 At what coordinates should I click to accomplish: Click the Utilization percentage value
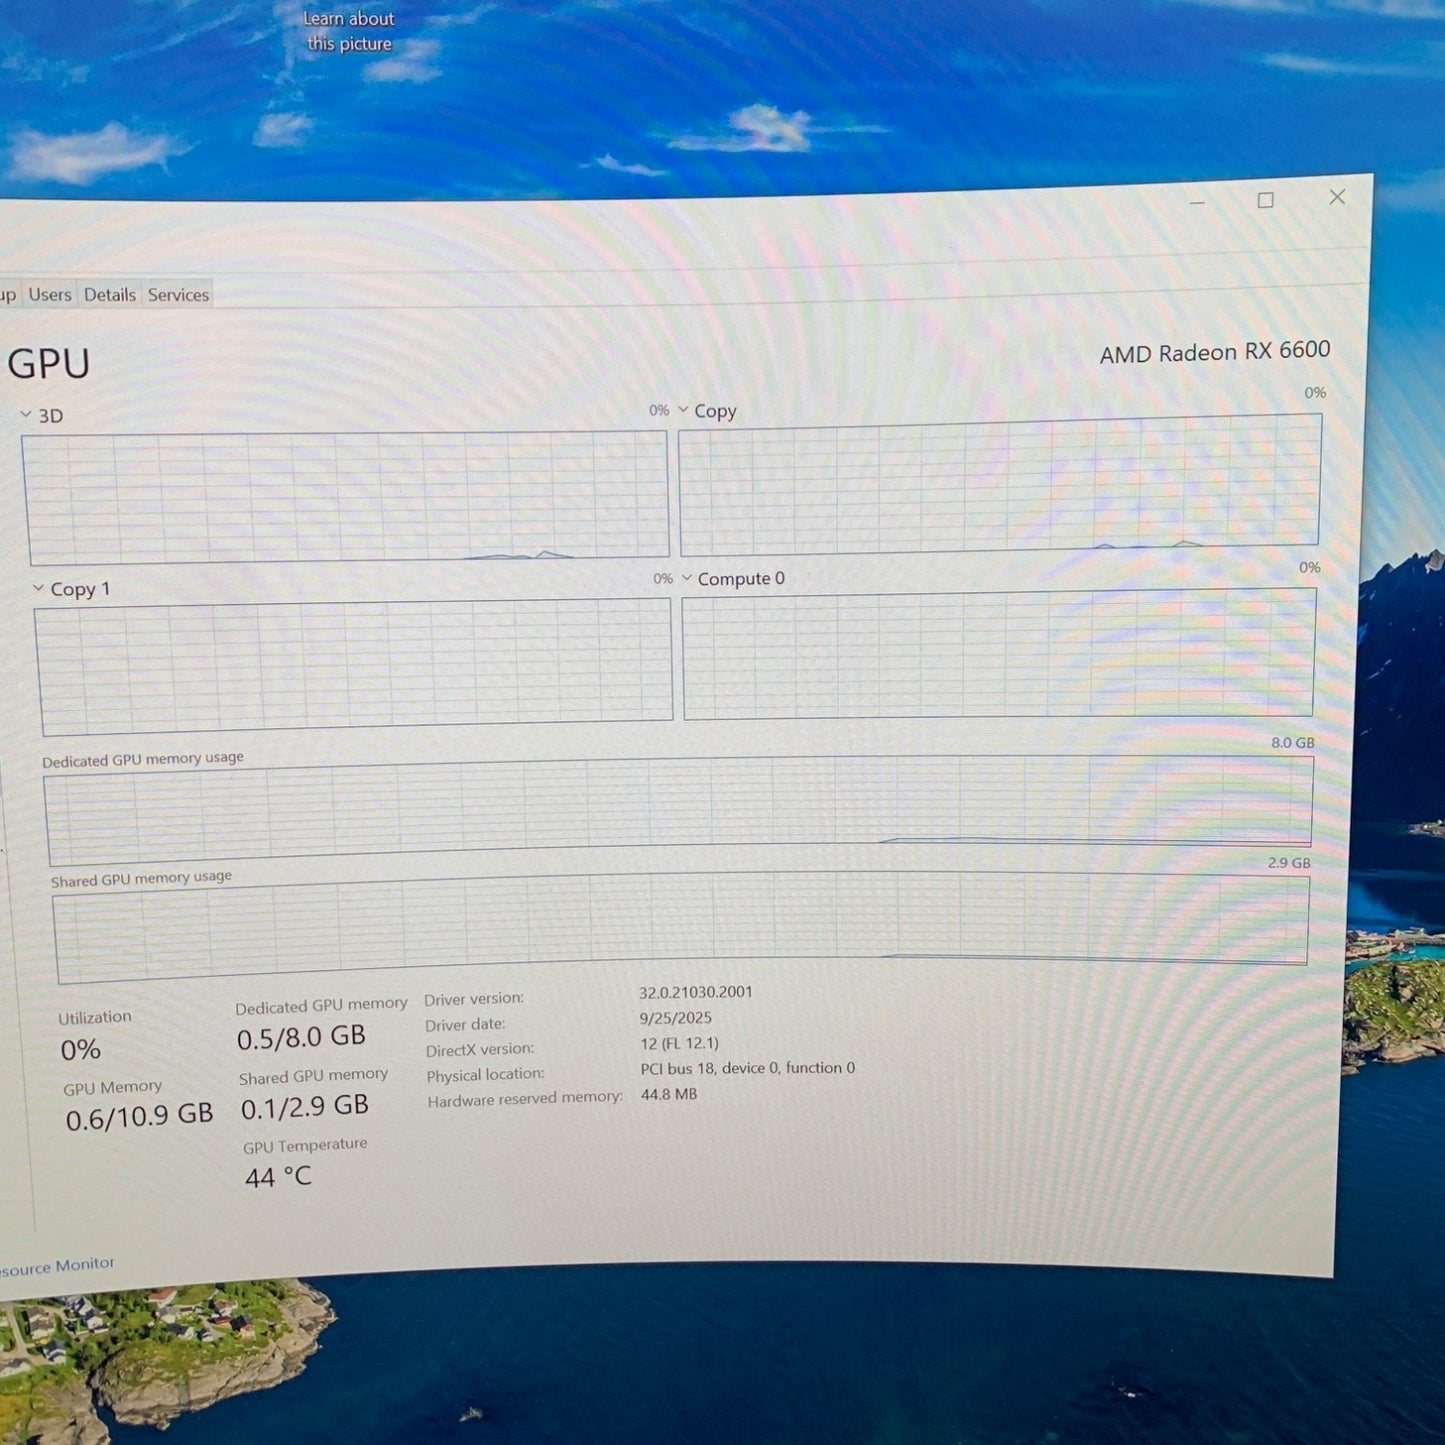[x=80, y=1049]
